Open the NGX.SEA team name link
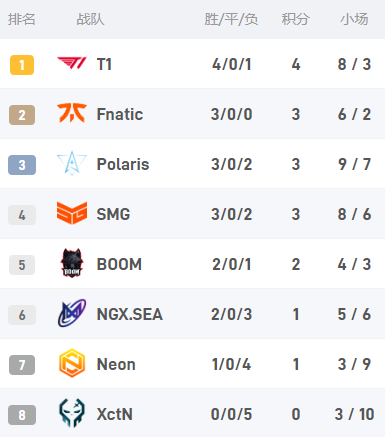 pos(129,314)
